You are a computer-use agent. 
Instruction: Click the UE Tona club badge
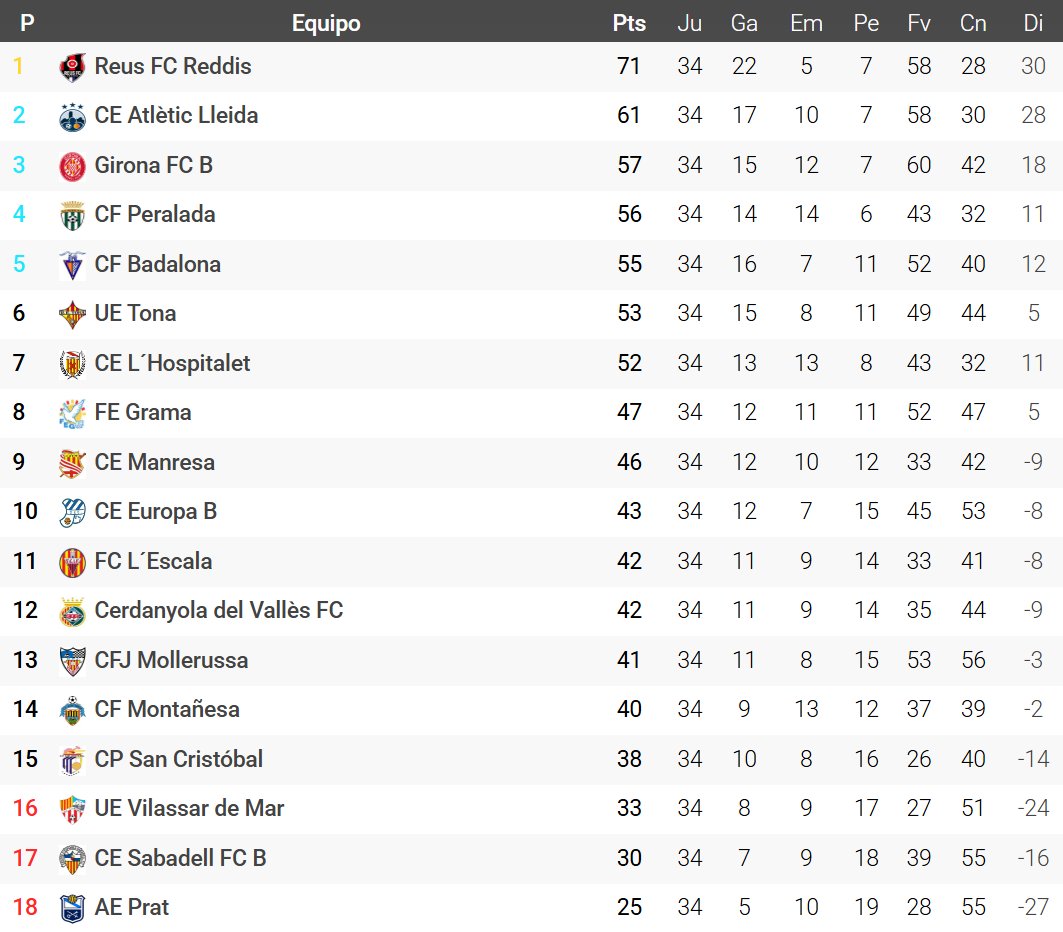pyautogui.click(x=73, y=315)
